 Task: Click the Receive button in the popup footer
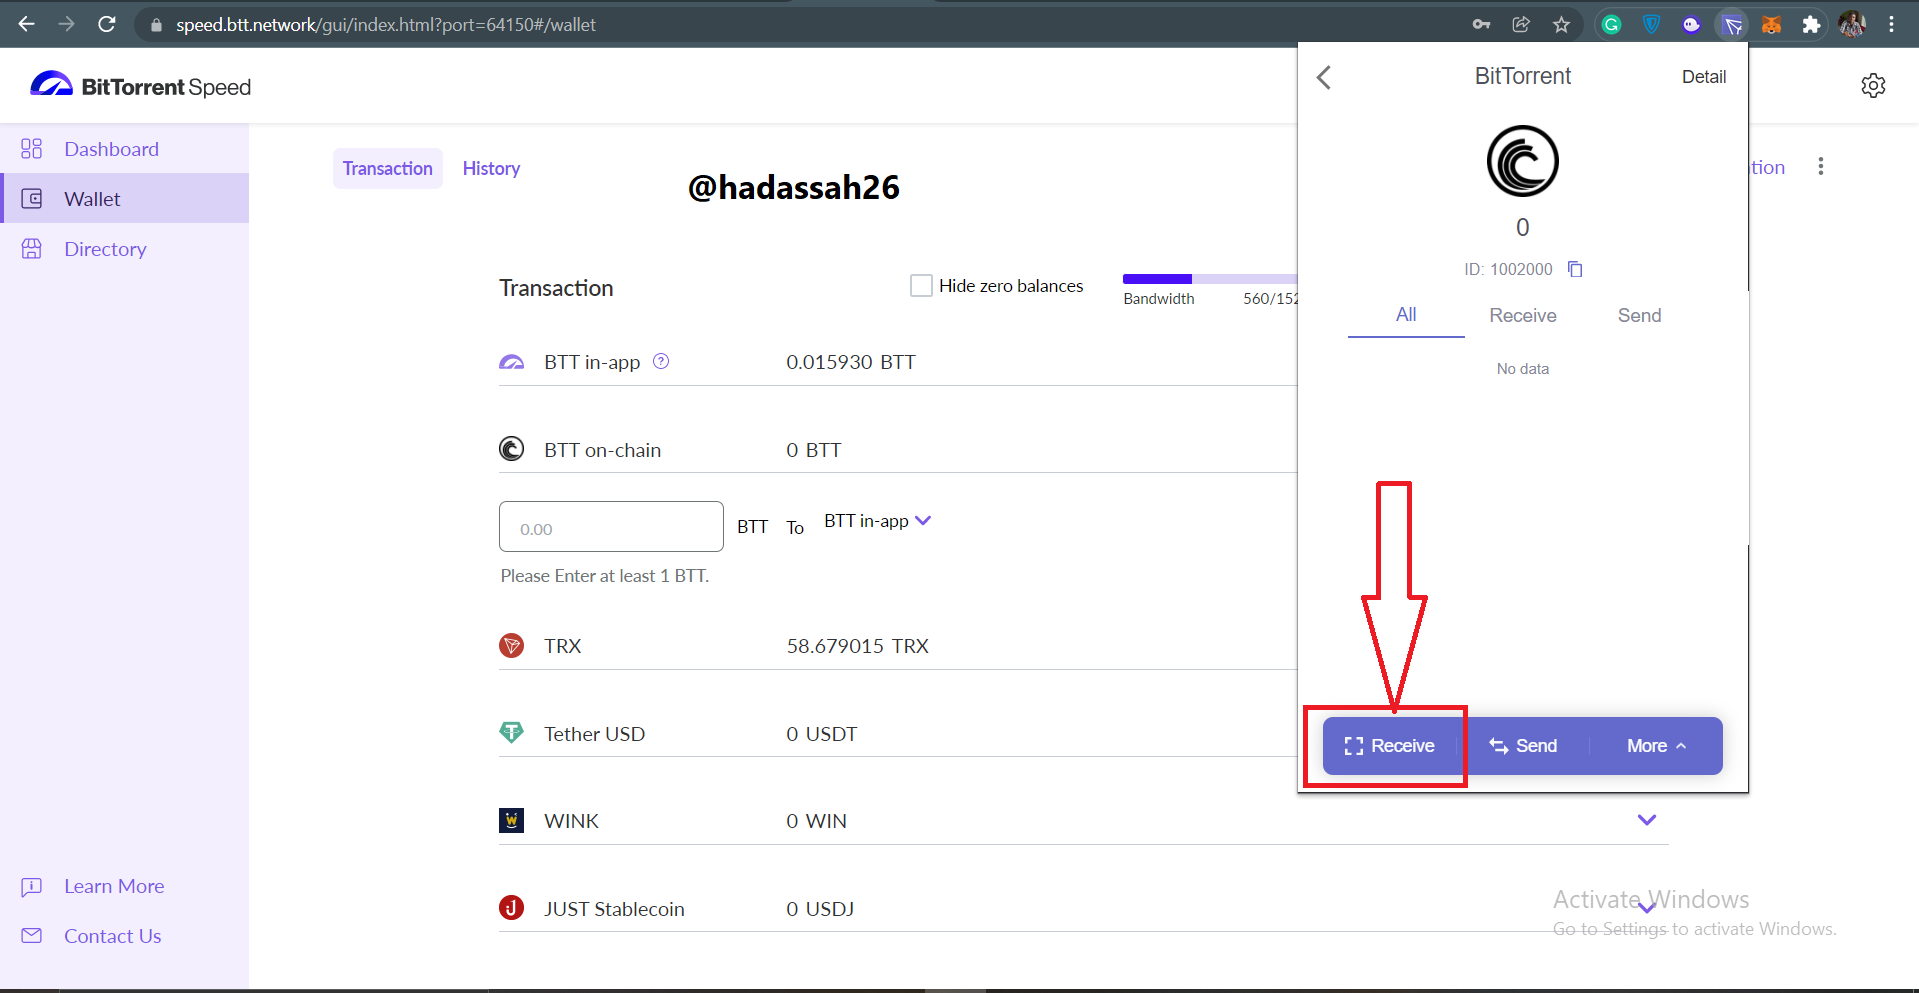1389,746
